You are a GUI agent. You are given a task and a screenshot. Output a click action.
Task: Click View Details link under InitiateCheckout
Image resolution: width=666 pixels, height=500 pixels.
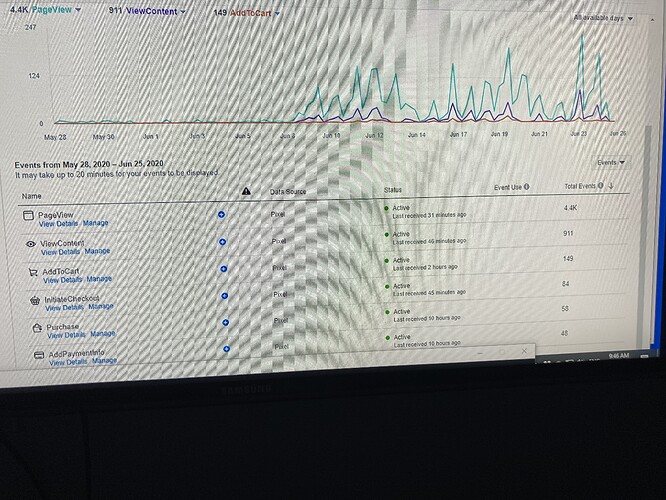click(65, 308)
